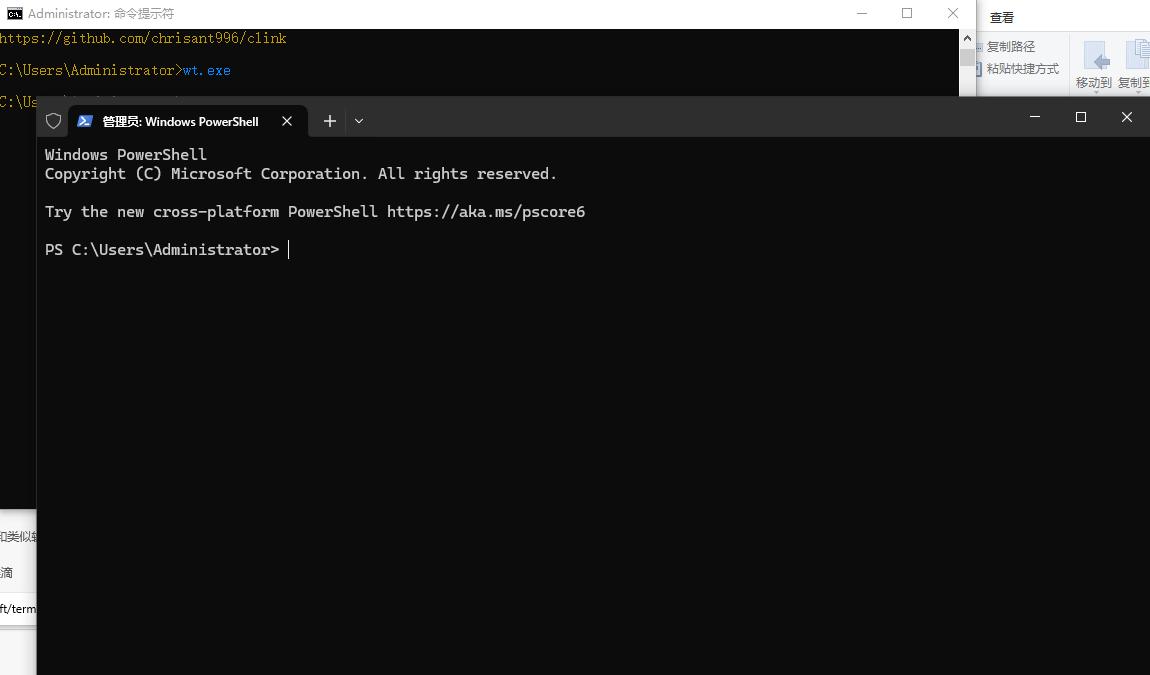The width and height of the screenshot is (1150, 675).
Task: Click the PowerShell command prompt input area
Action: tap(290, 249)
